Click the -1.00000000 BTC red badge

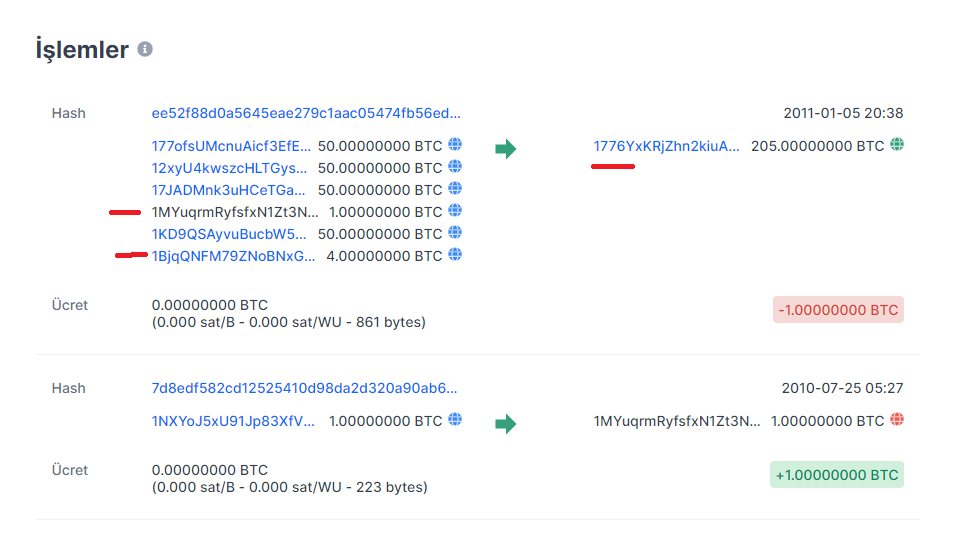tap(838, 310)
